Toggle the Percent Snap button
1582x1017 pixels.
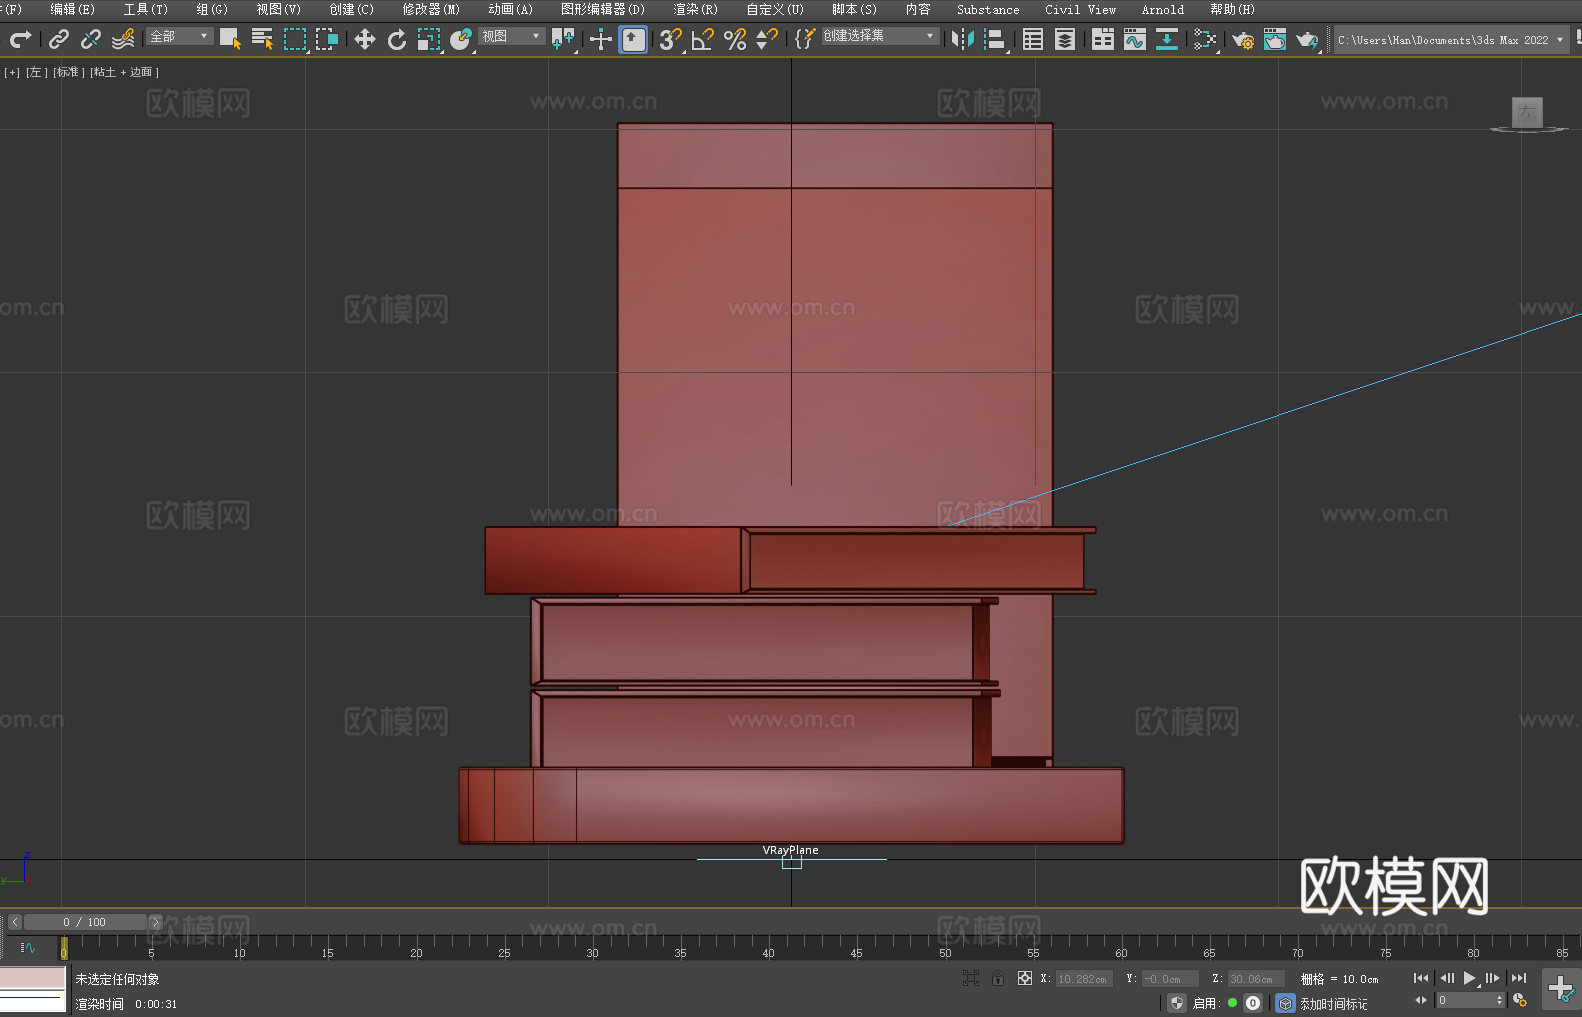point(735,39)
